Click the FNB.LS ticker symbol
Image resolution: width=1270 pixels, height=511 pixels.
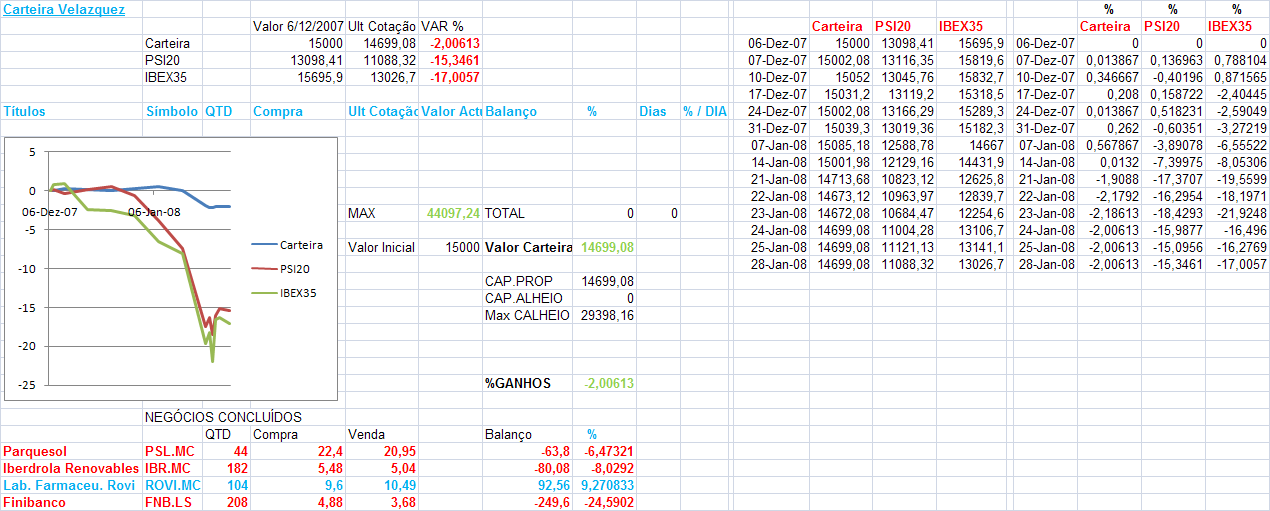pos(168,502)
